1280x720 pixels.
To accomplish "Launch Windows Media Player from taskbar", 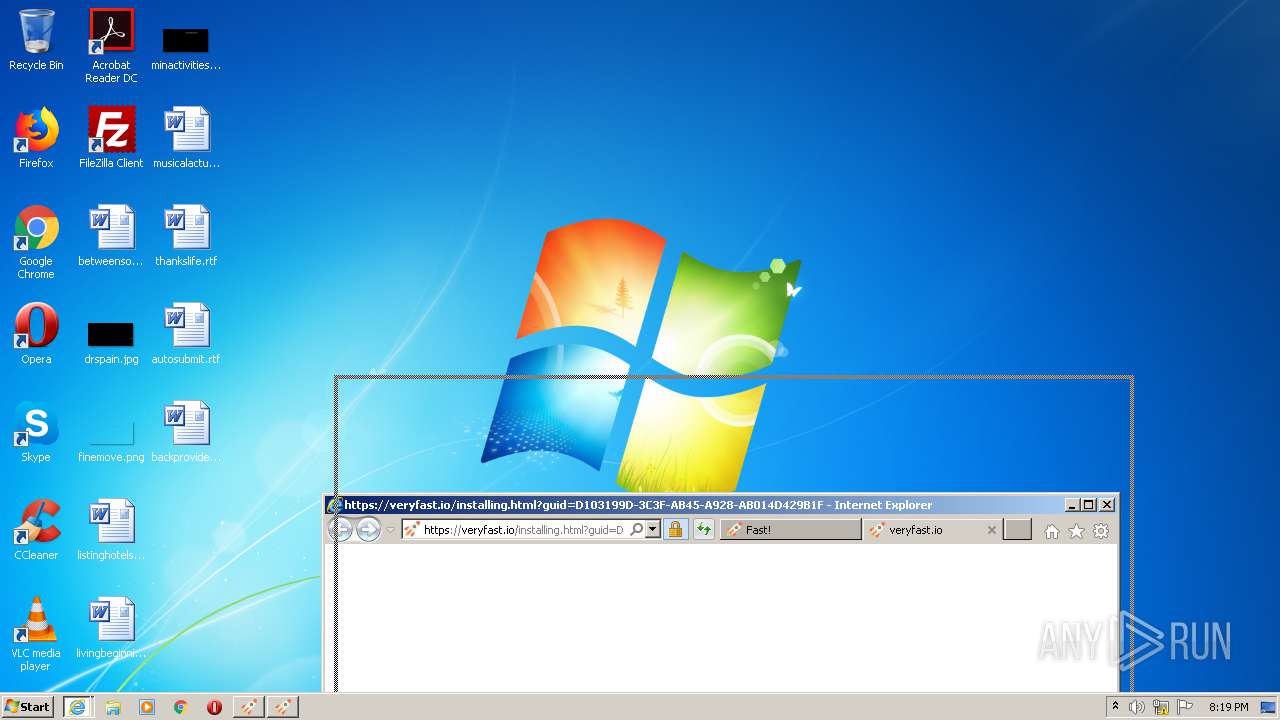I will tap(147, 707).
